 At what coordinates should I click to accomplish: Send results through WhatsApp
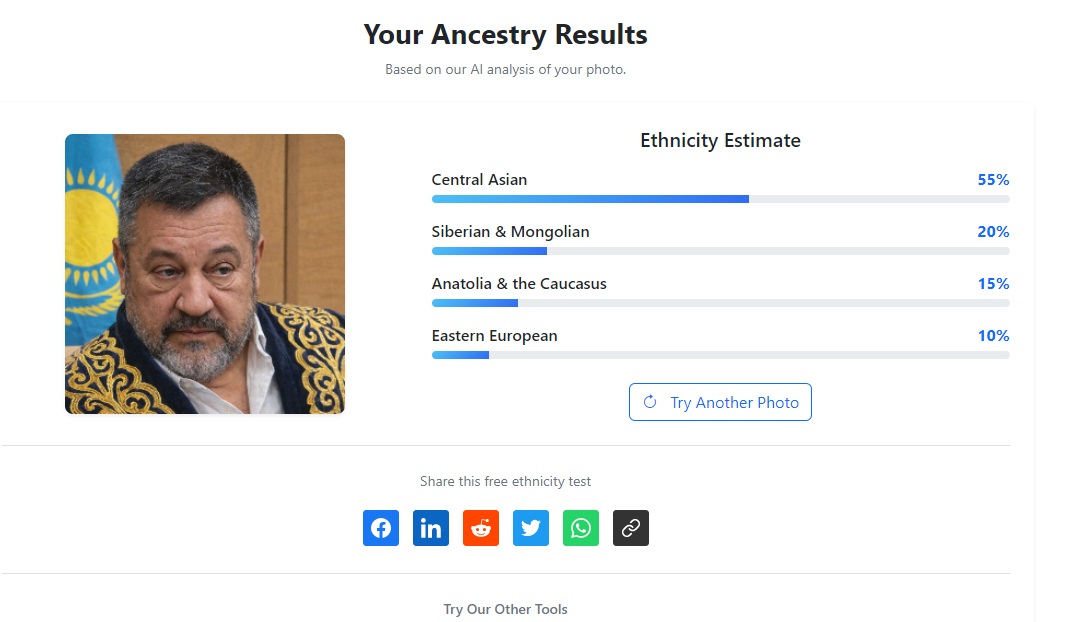581,528
